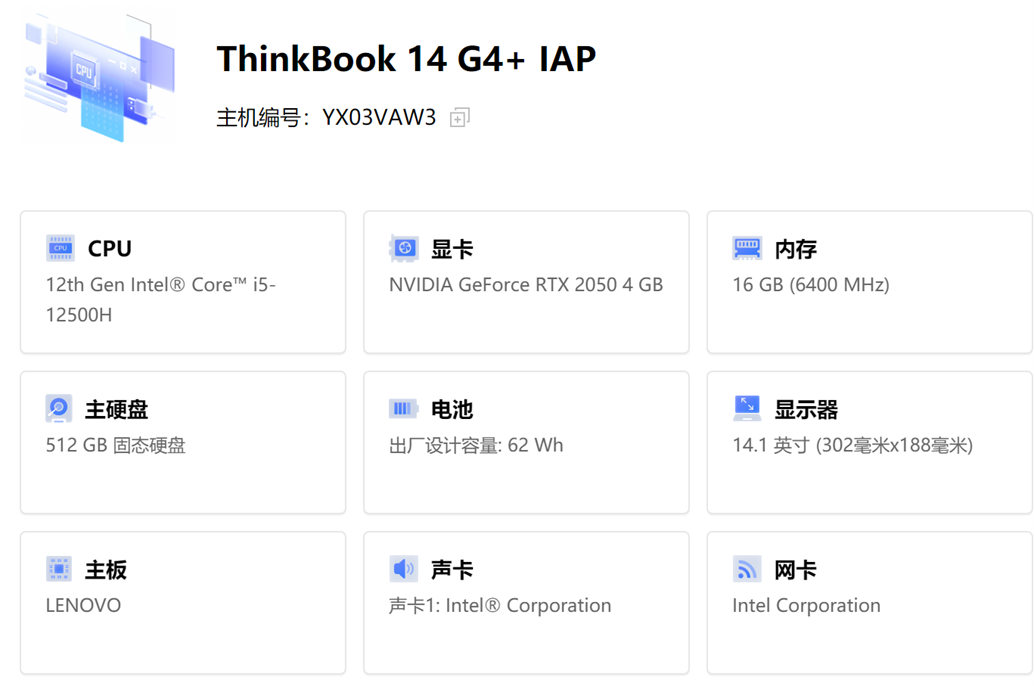Click LENOVO motherboard text
The width and height of the screenshot is (1034, 686).
pos(83,606)
